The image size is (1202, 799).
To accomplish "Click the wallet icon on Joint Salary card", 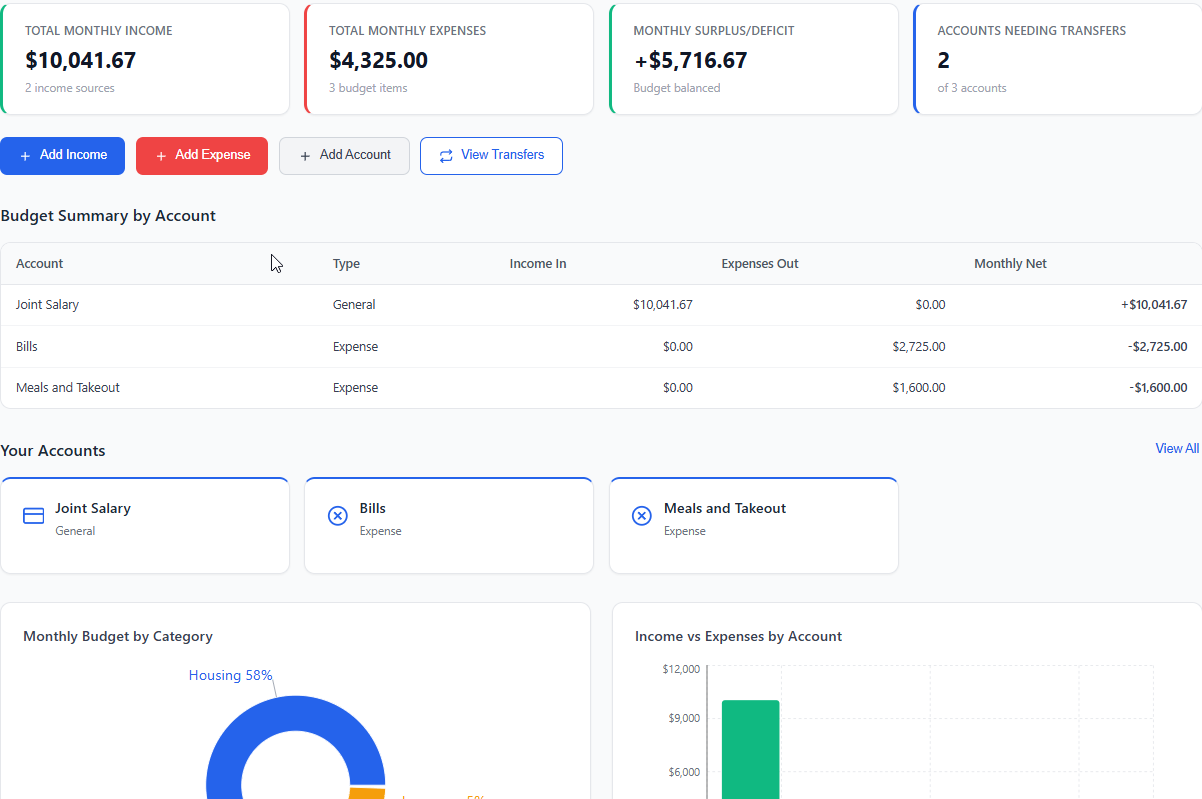I will click(x=33, y=515).
